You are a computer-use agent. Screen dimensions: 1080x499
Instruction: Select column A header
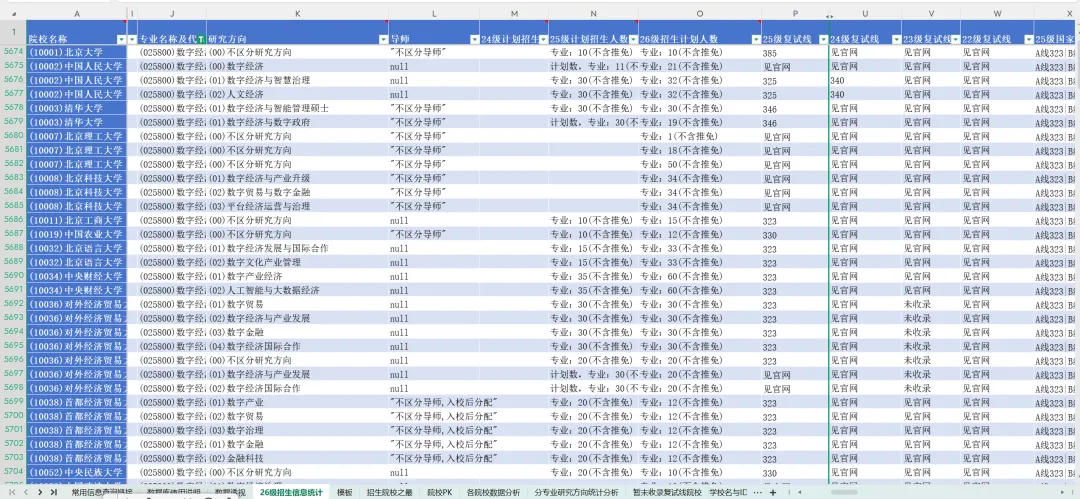pos(76,13)
